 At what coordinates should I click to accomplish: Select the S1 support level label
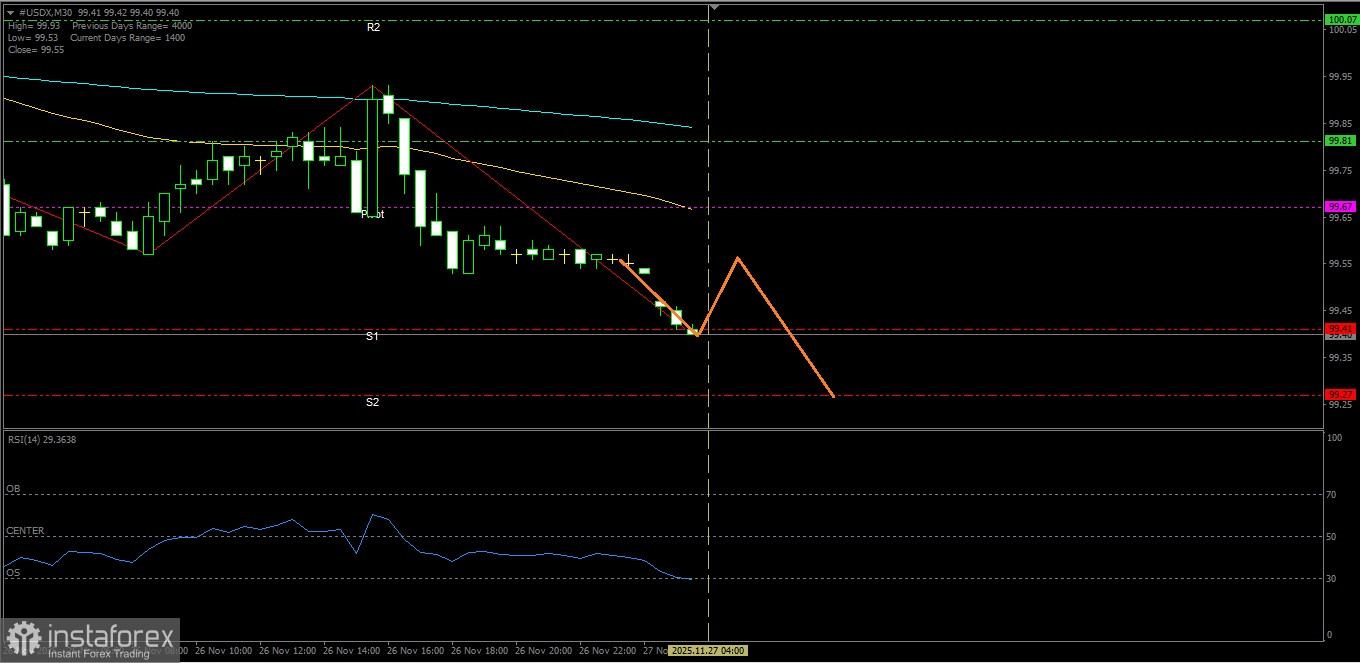click(373, 337)
